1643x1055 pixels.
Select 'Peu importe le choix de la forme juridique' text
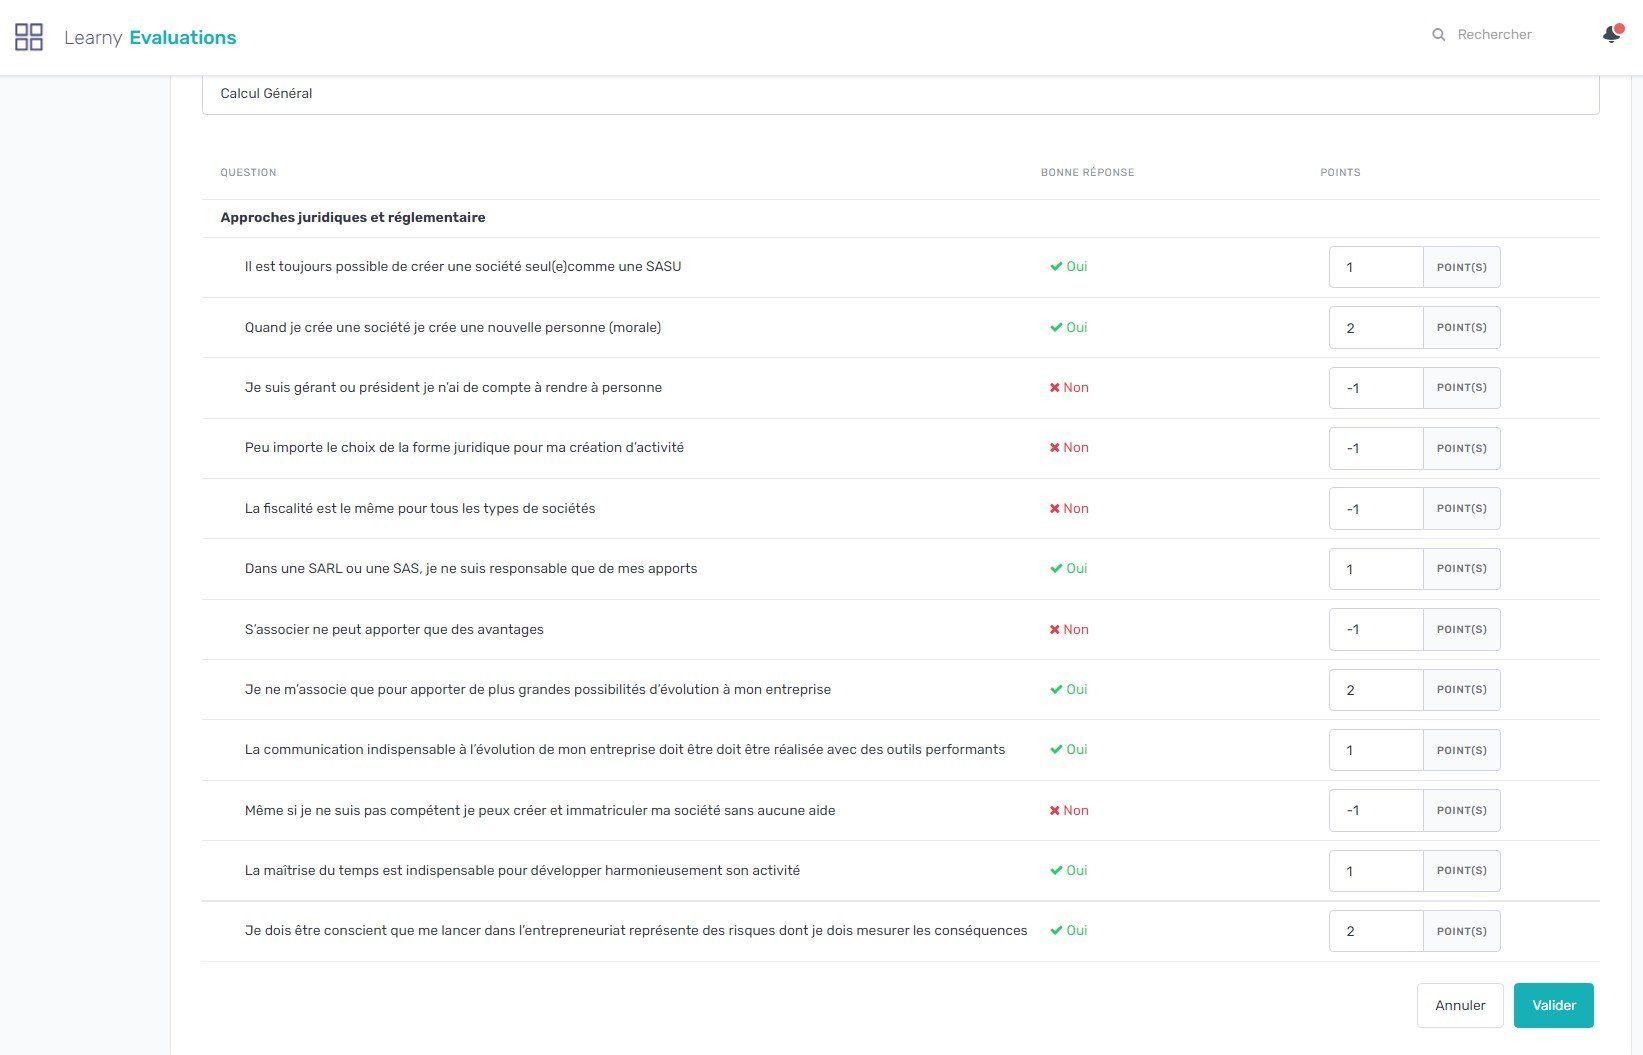[464, 448]
